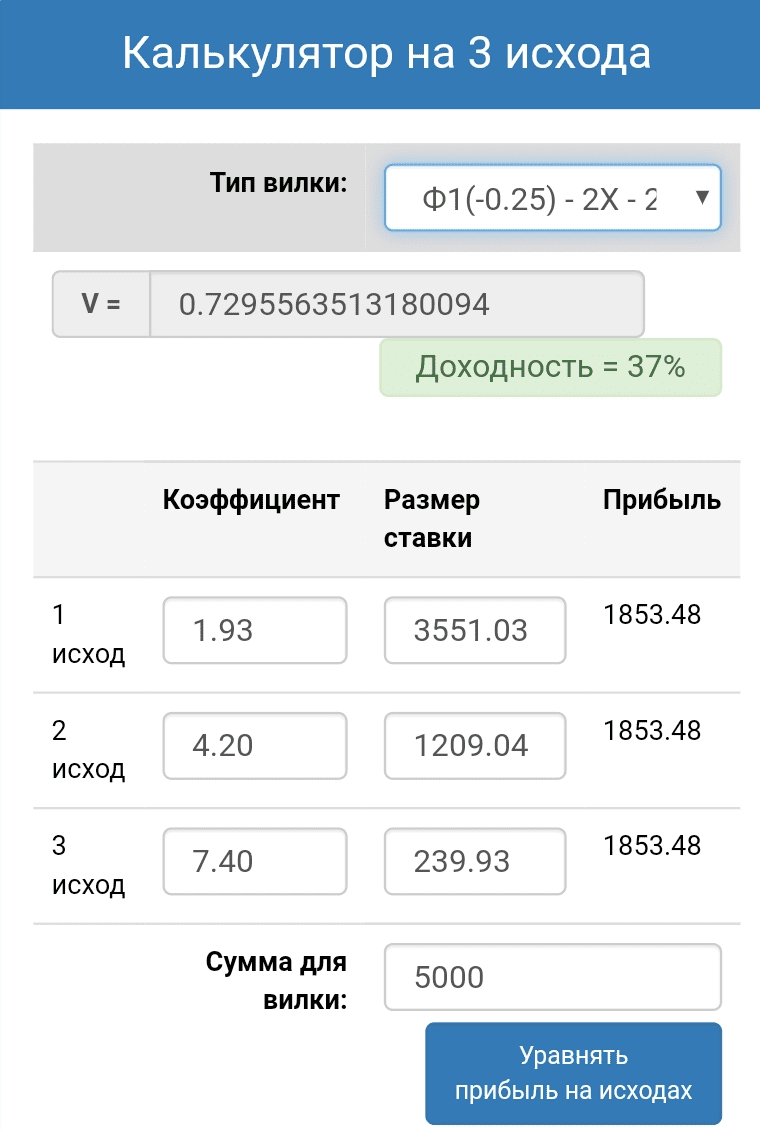
Task: Click the Размер ставки column header
Action: tap(432, 519)
